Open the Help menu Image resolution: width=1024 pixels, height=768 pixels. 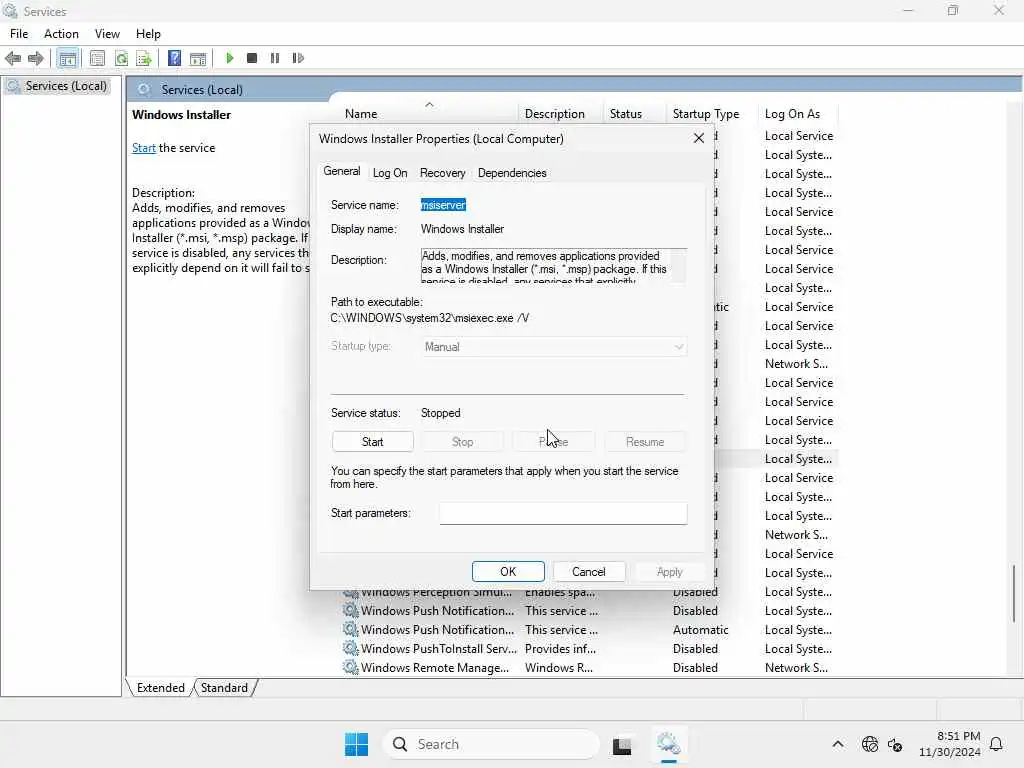[148, 34]
